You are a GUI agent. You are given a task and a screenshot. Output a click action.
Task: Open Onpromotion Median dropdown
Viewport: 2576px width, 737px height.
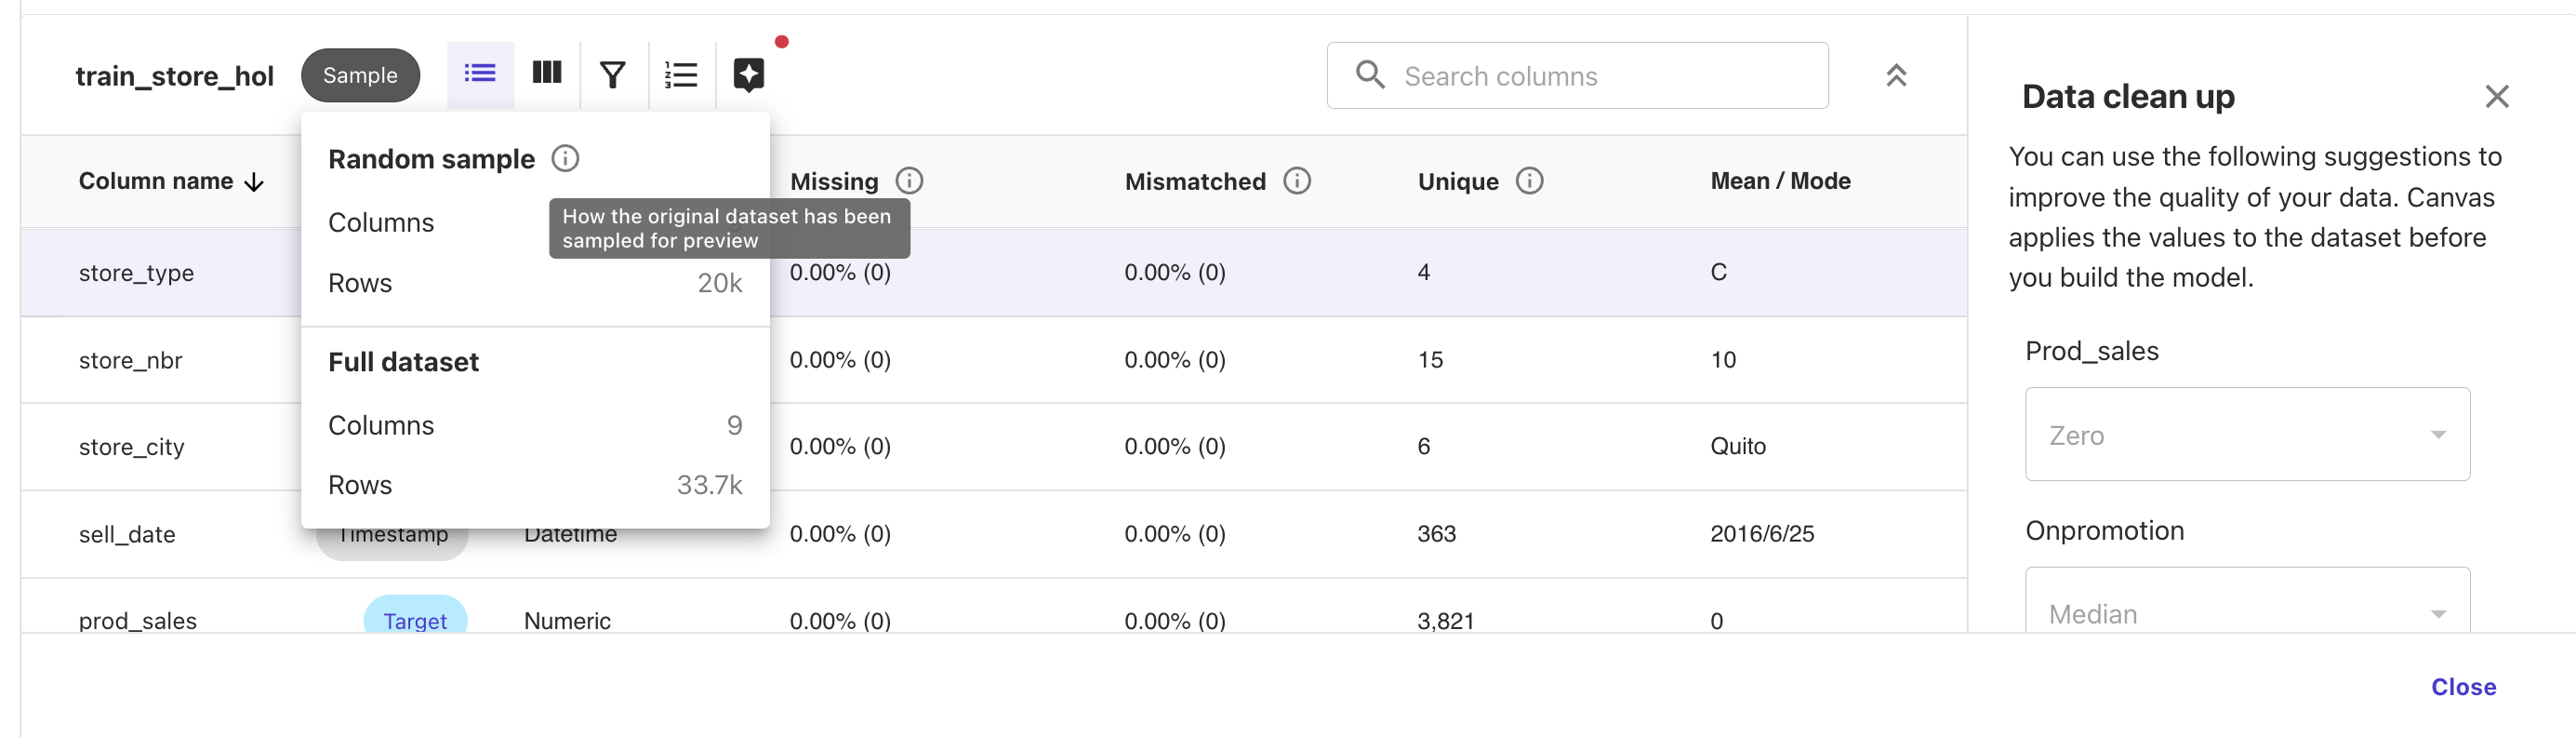[2246, 610]
